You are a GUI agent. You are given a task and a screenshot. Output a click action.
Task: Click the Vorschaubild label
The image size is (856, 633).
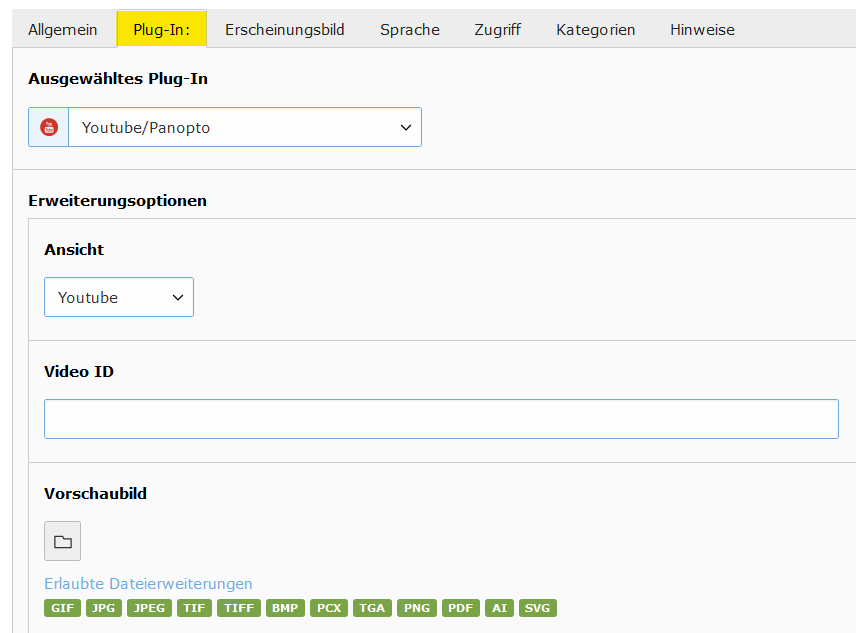95,493
